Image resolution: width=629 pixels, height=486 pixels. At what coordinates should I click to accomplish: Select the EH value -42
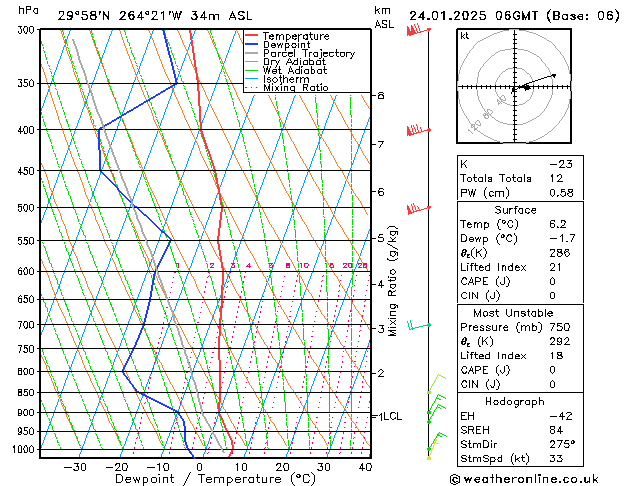point(561,416)
